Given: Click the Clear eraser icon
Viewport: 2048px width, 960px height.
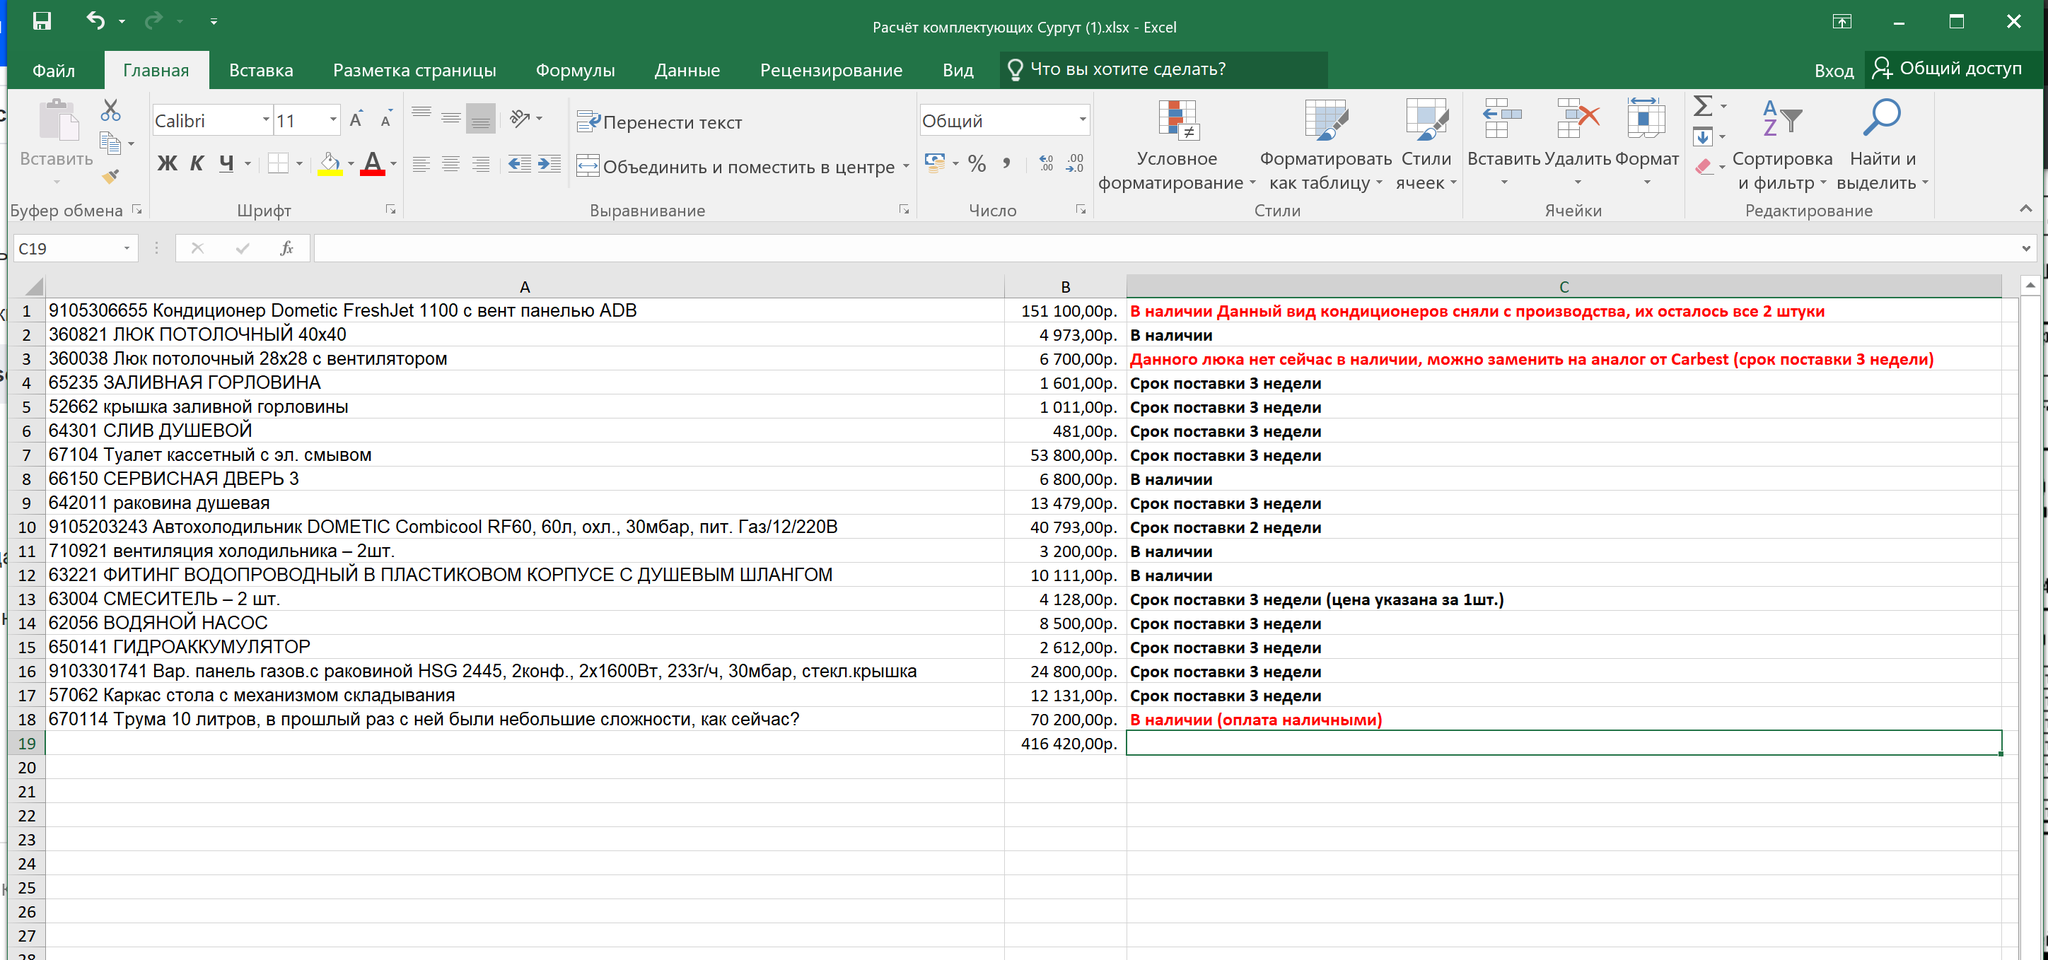Looking at the screenshot, I should 1704,167.
